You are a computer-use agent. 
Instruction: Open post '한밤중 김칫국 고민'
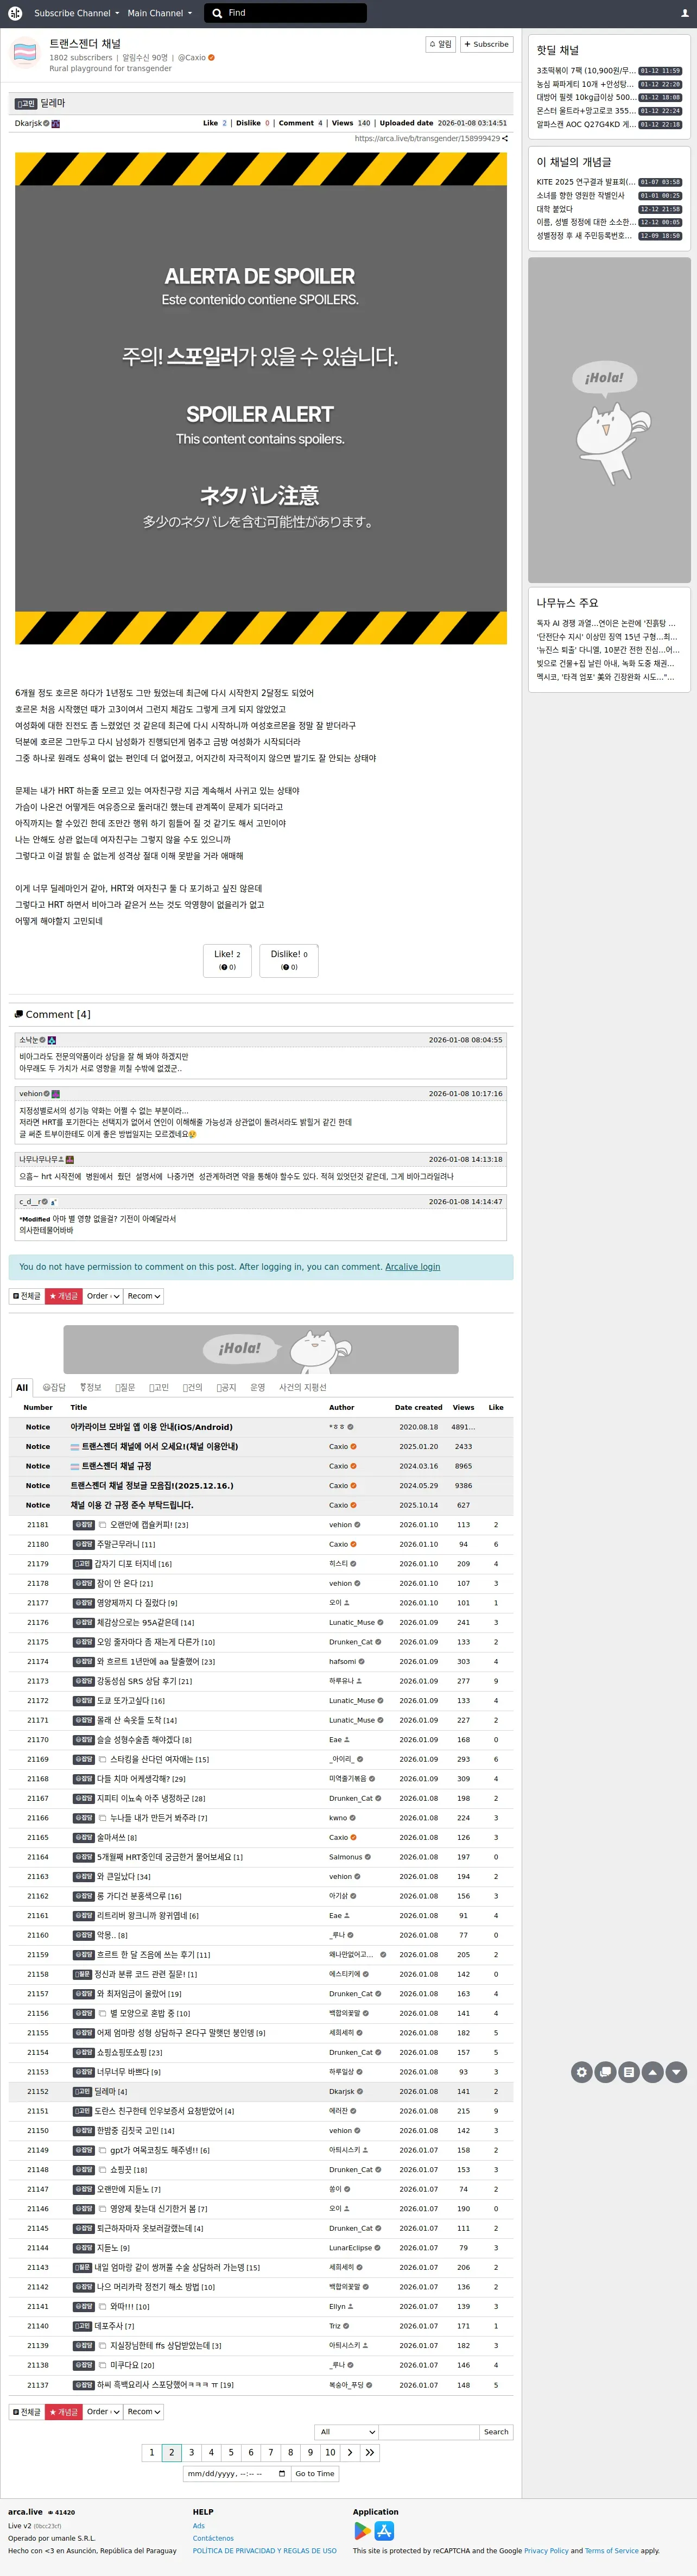tap(128, 2131)
